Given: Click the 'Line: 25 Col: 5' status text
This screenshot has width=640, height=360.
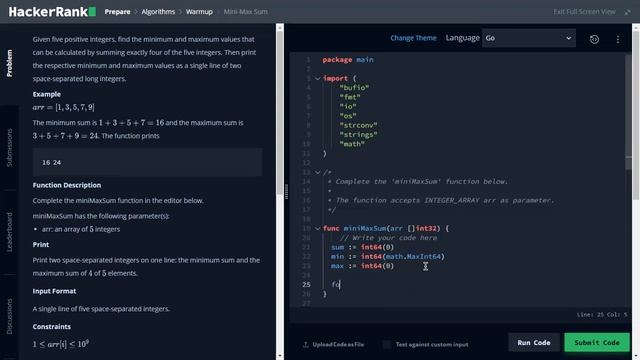Looking at the screenshot, I should 602,315.
